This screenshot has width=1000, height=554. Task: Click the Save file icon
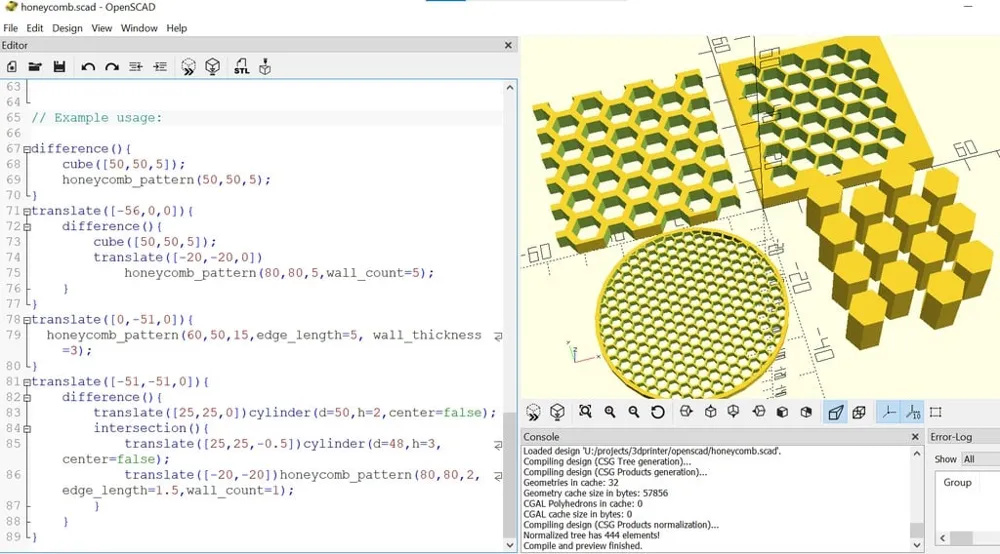point(60,67)
